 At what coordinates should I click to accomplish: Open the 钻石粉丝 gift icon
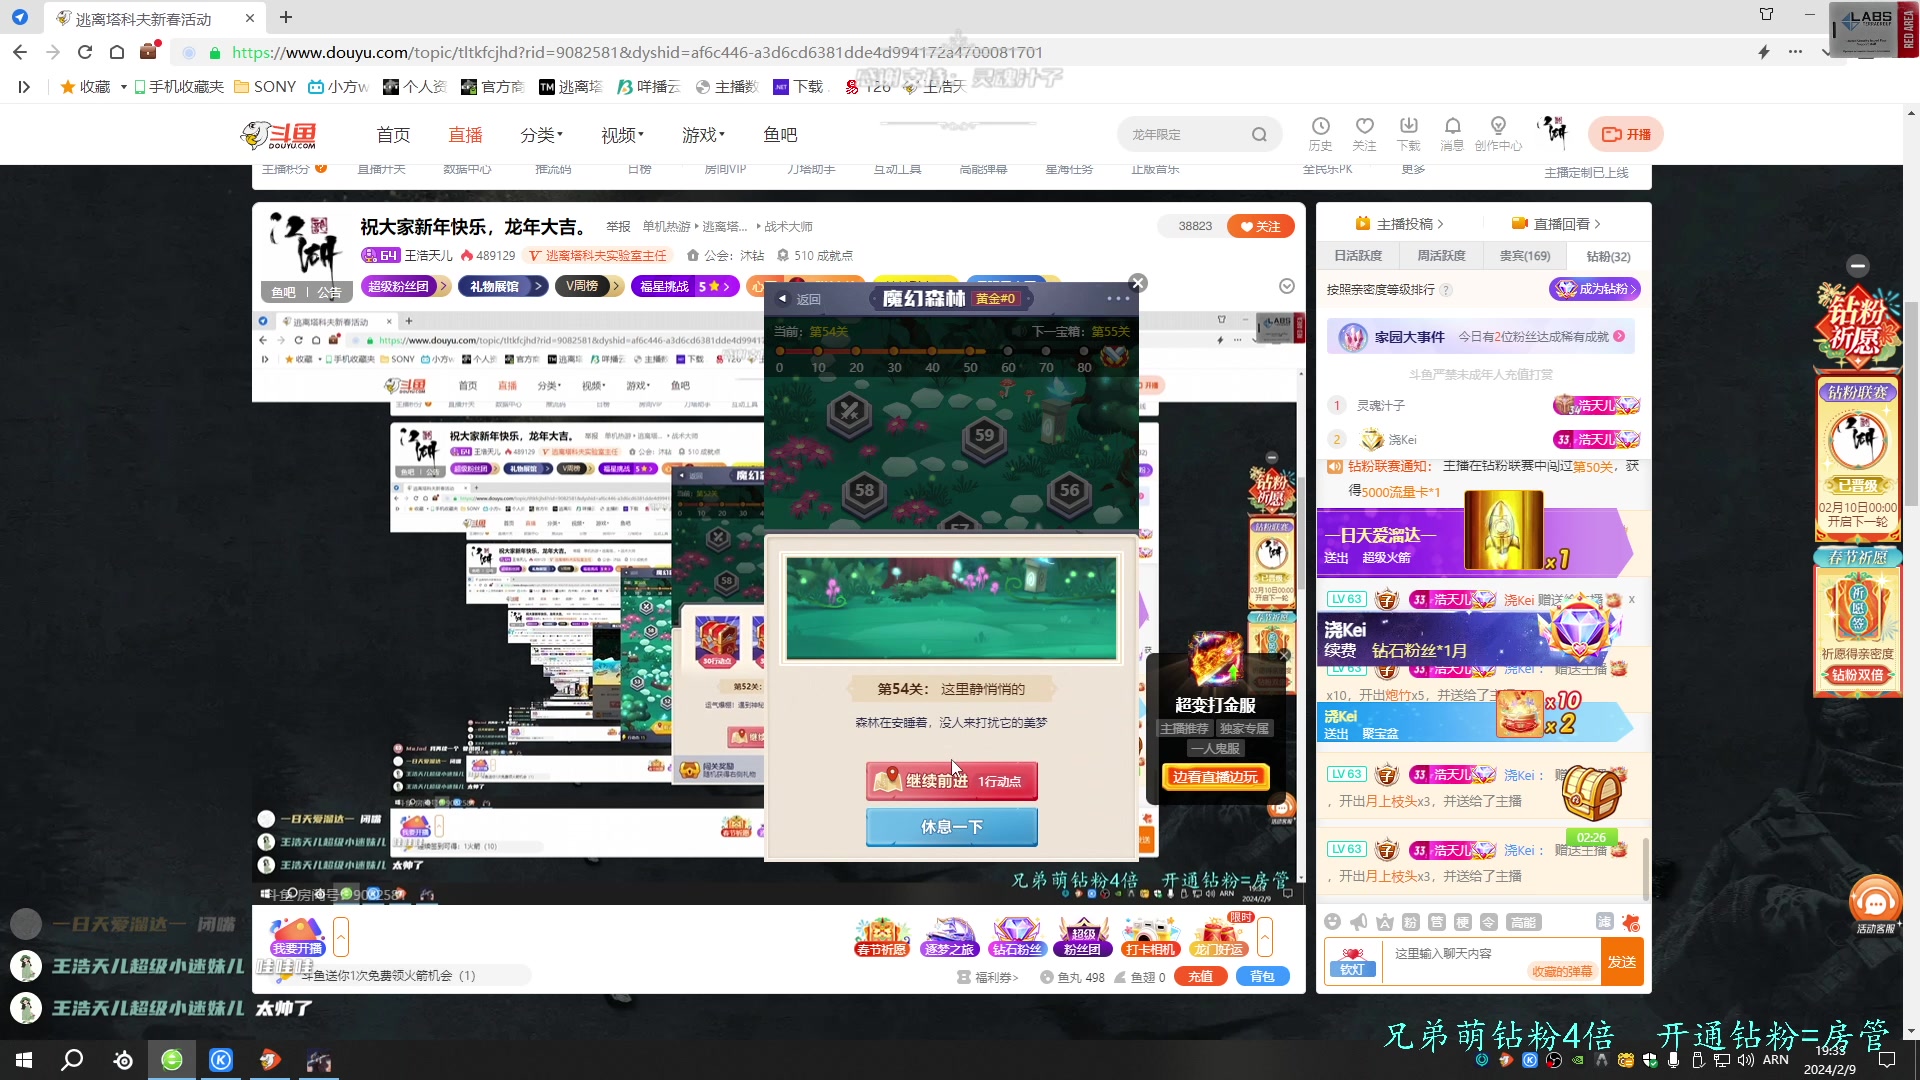(1017, 937)
